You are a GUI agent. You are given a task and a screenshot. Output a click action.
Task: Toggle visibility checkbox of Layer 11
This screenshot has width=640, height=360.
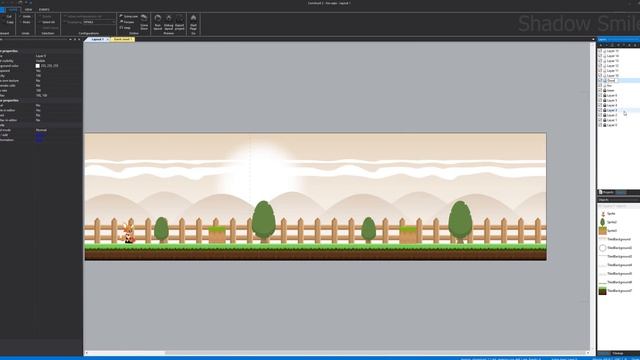[600, 71]
